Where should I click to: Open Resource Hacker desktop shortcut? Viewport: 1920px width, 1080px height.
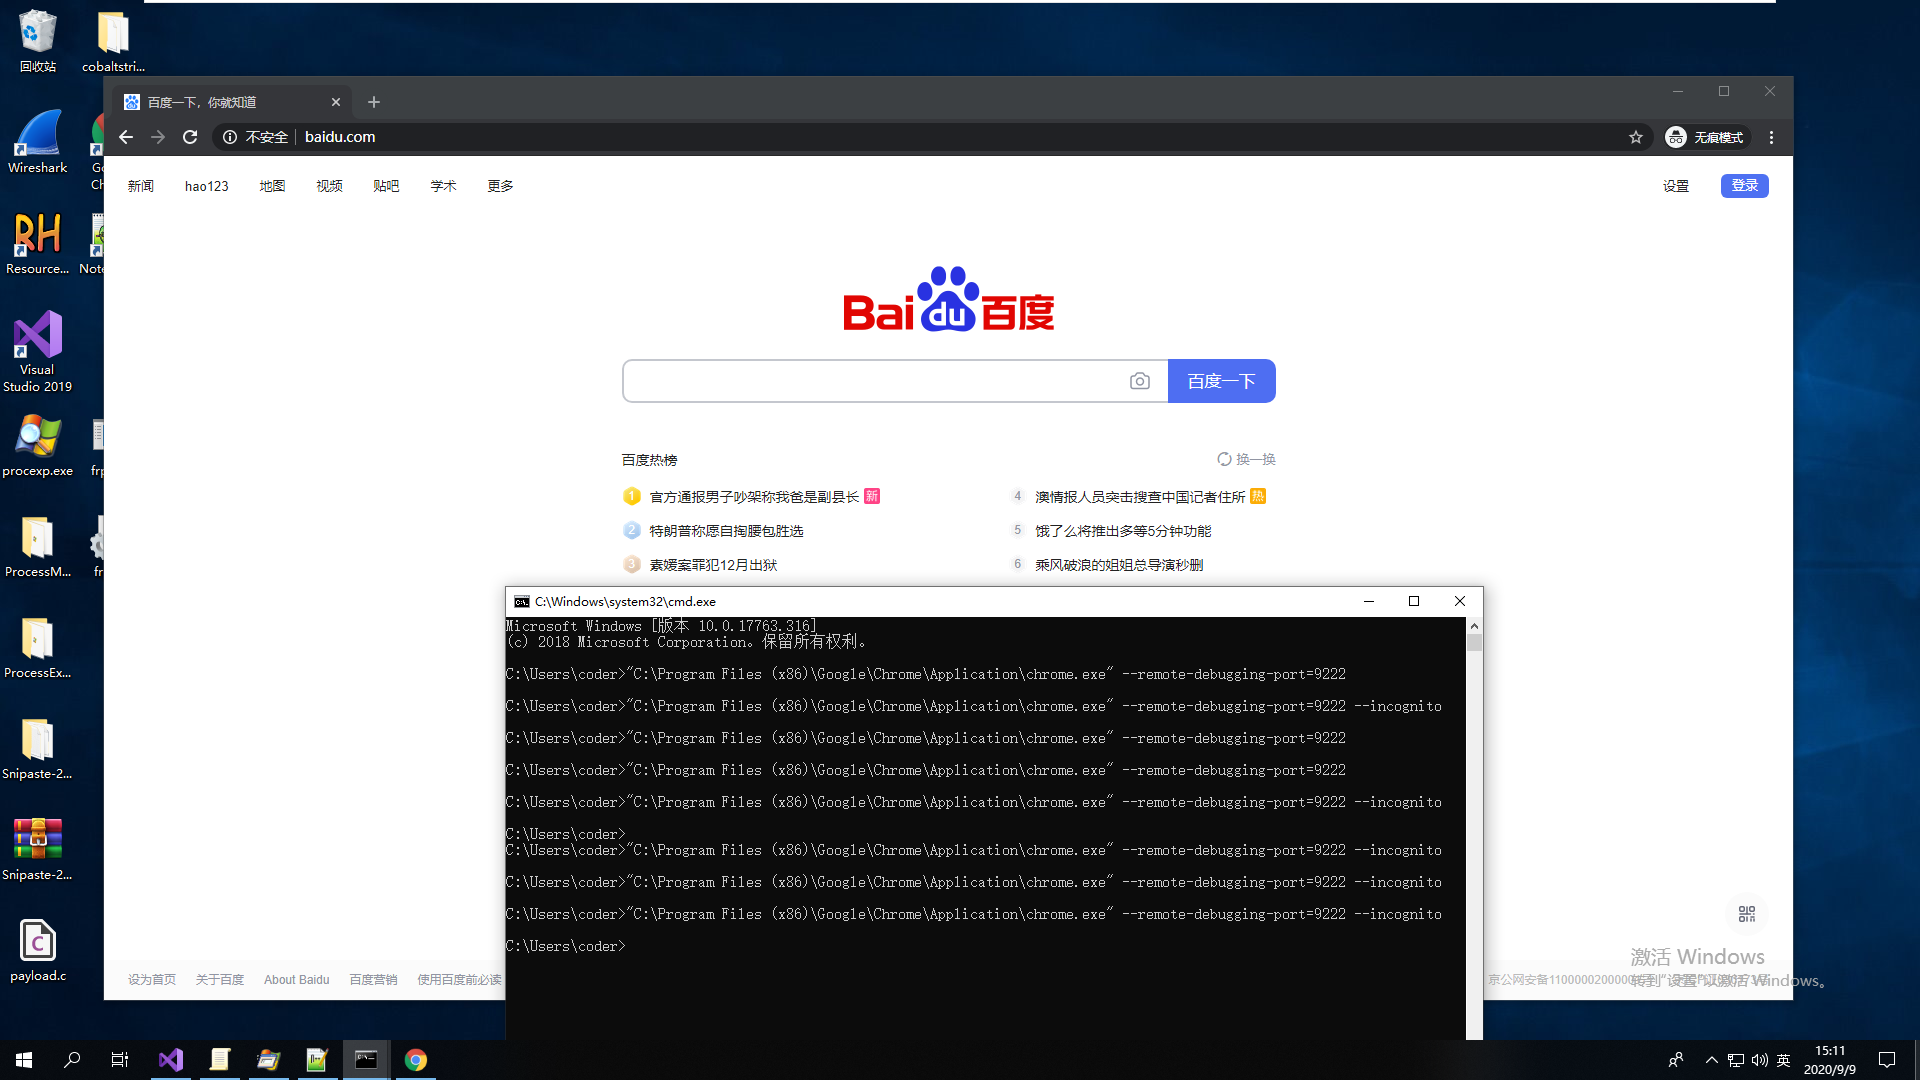[x=38, y=243]
